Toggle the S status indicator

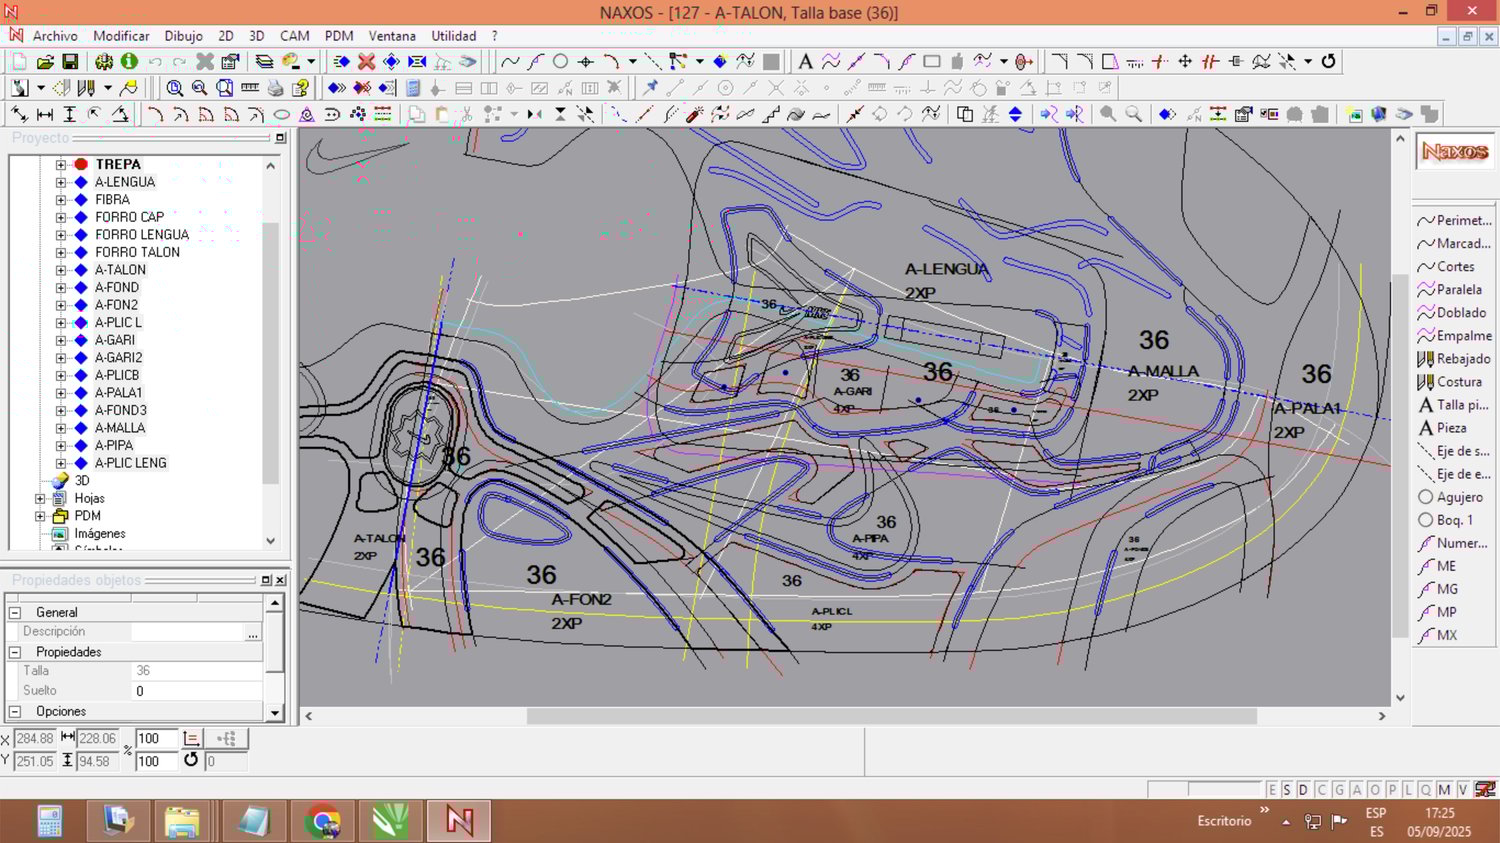point(1287,790)
